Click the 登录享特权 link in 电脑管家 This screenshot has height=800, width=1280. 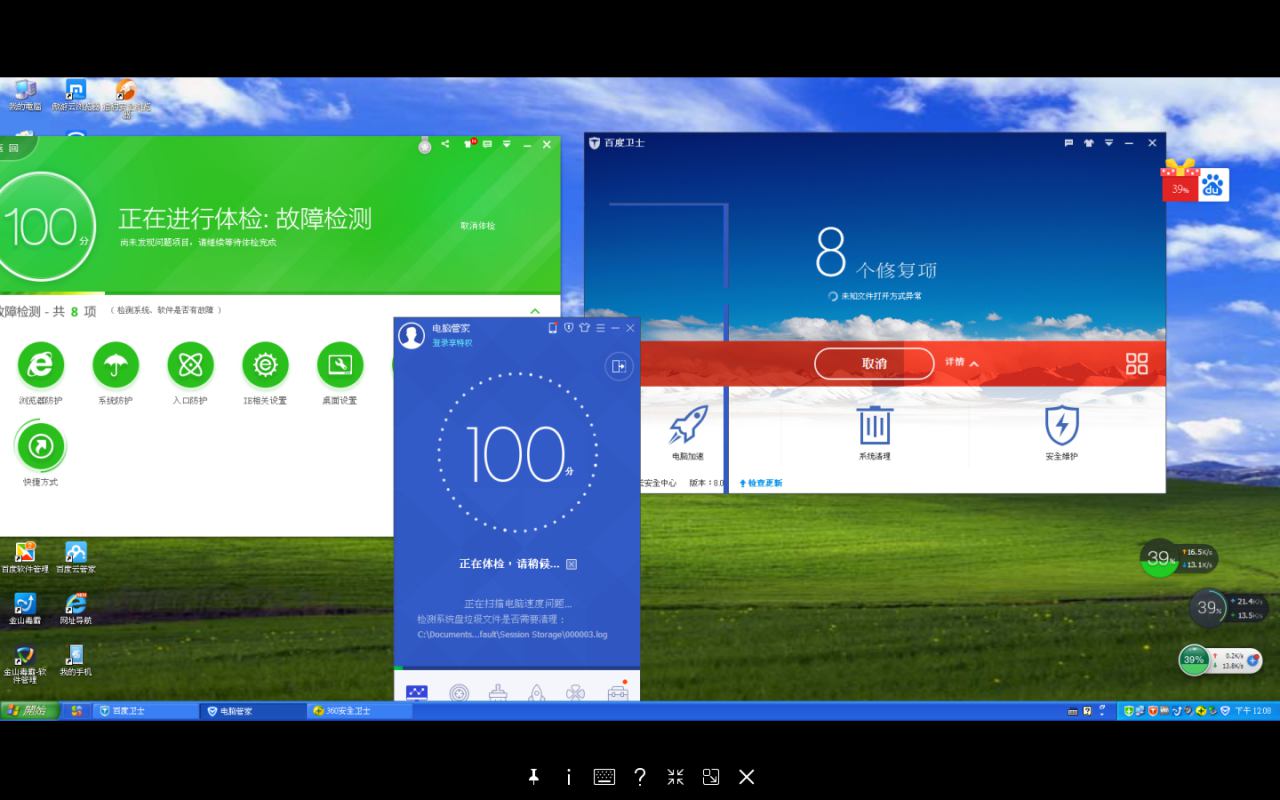pos(452,343)
